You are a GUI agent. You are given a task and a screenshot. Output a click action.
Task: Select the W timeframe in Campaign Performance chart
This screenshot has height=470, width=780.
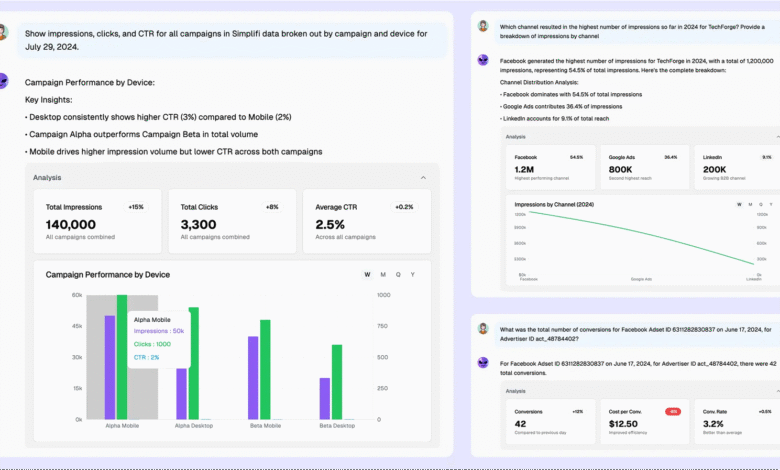(x=367, y=275)
